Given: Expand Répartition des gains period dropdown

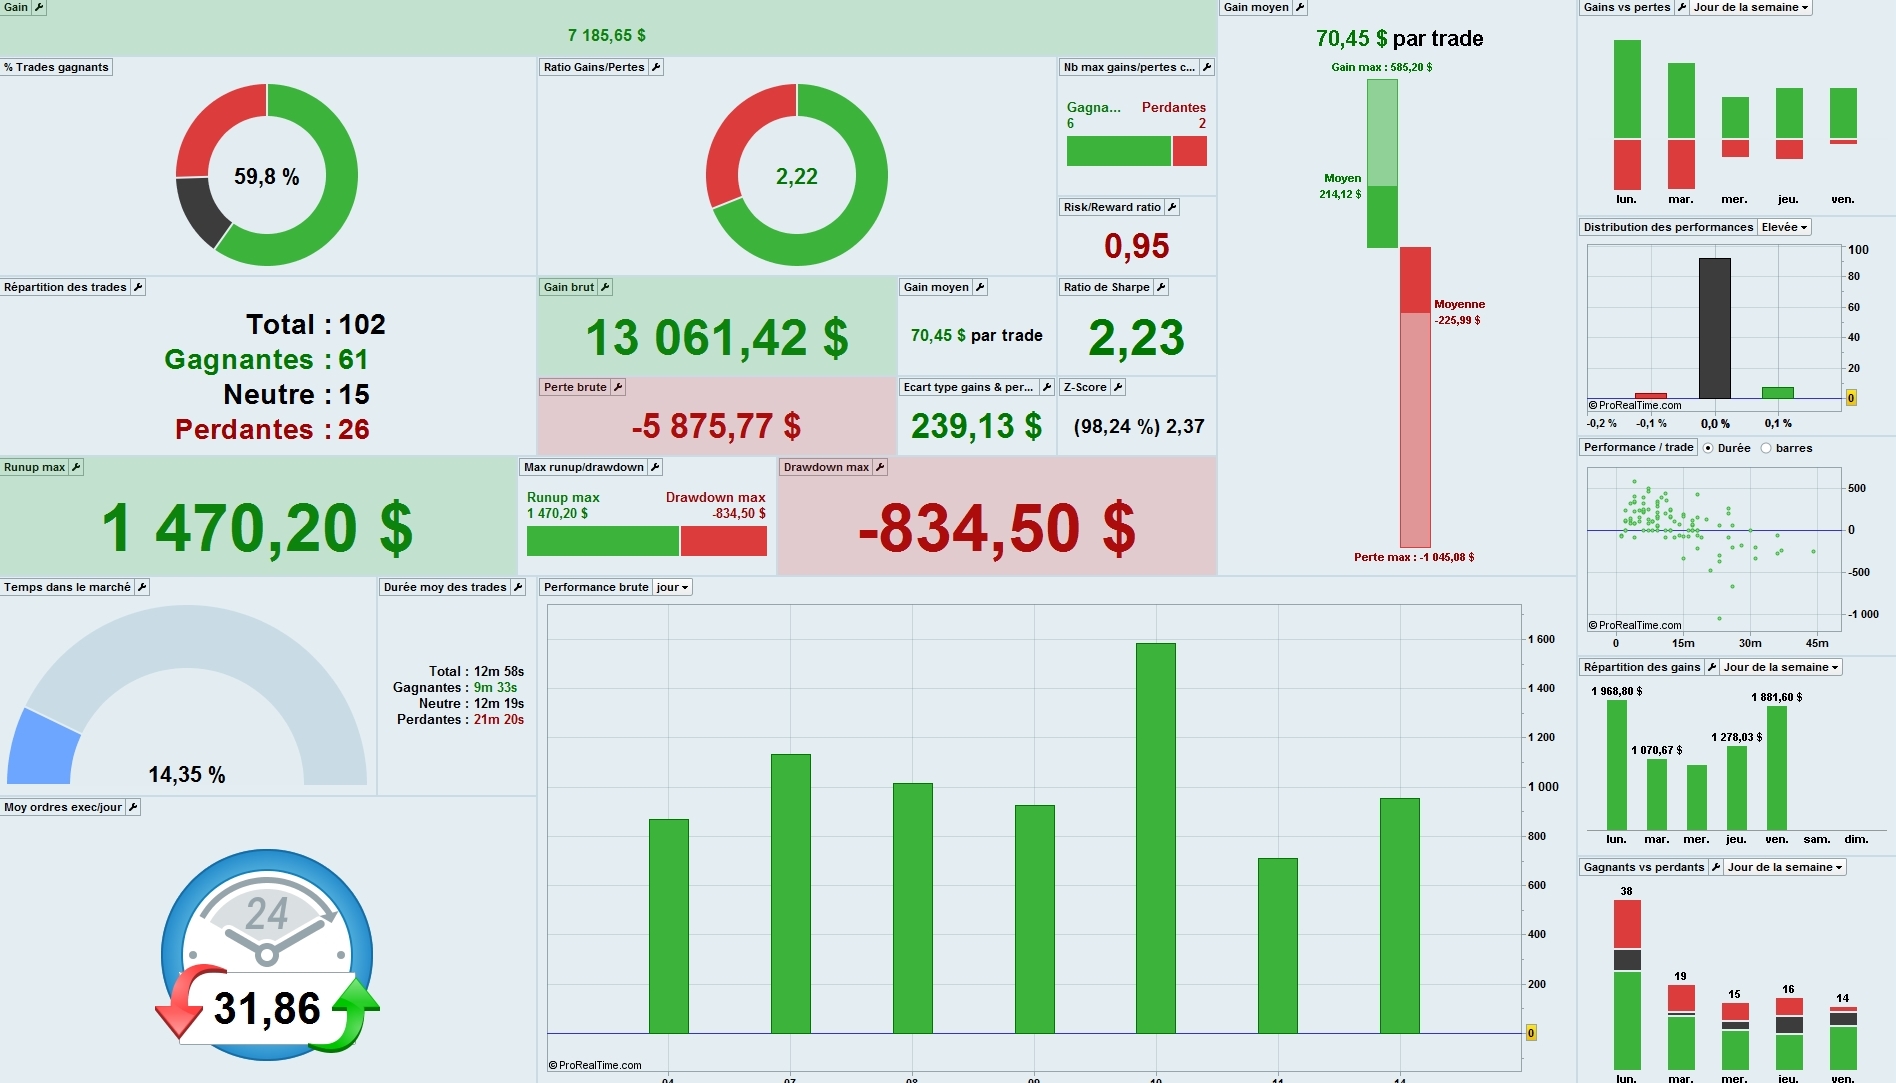Looking at the screenshot, I should pyautogui.click(x=1781, y=667).
